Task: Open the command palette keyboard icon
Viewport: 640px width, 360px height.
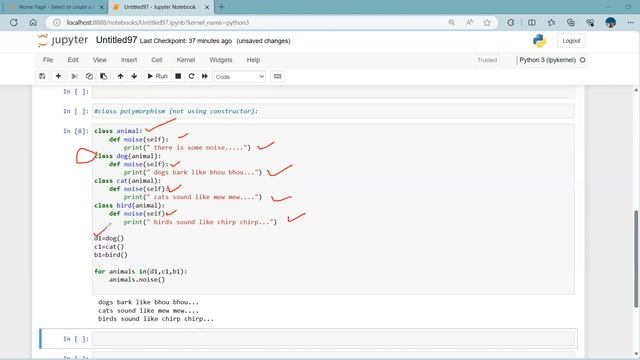Action: (x=278, y=76)
